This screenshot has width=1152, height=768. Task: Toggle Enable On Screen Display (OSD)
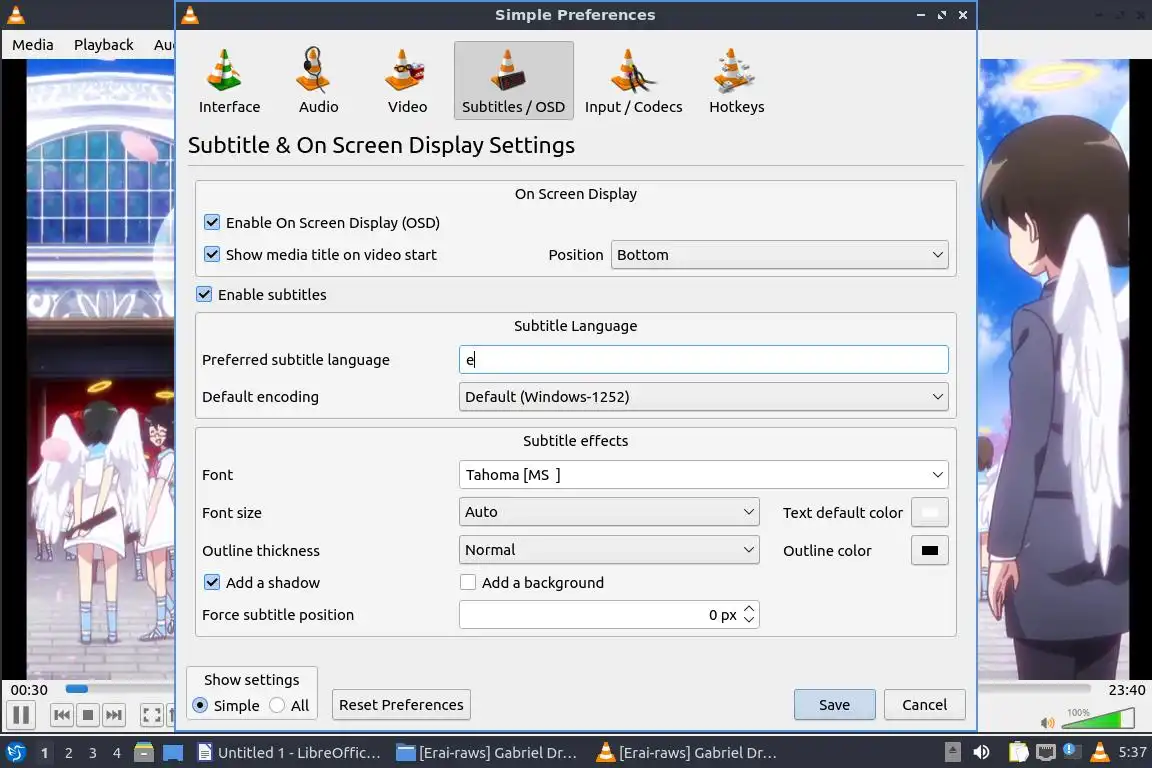coord(212,222)
